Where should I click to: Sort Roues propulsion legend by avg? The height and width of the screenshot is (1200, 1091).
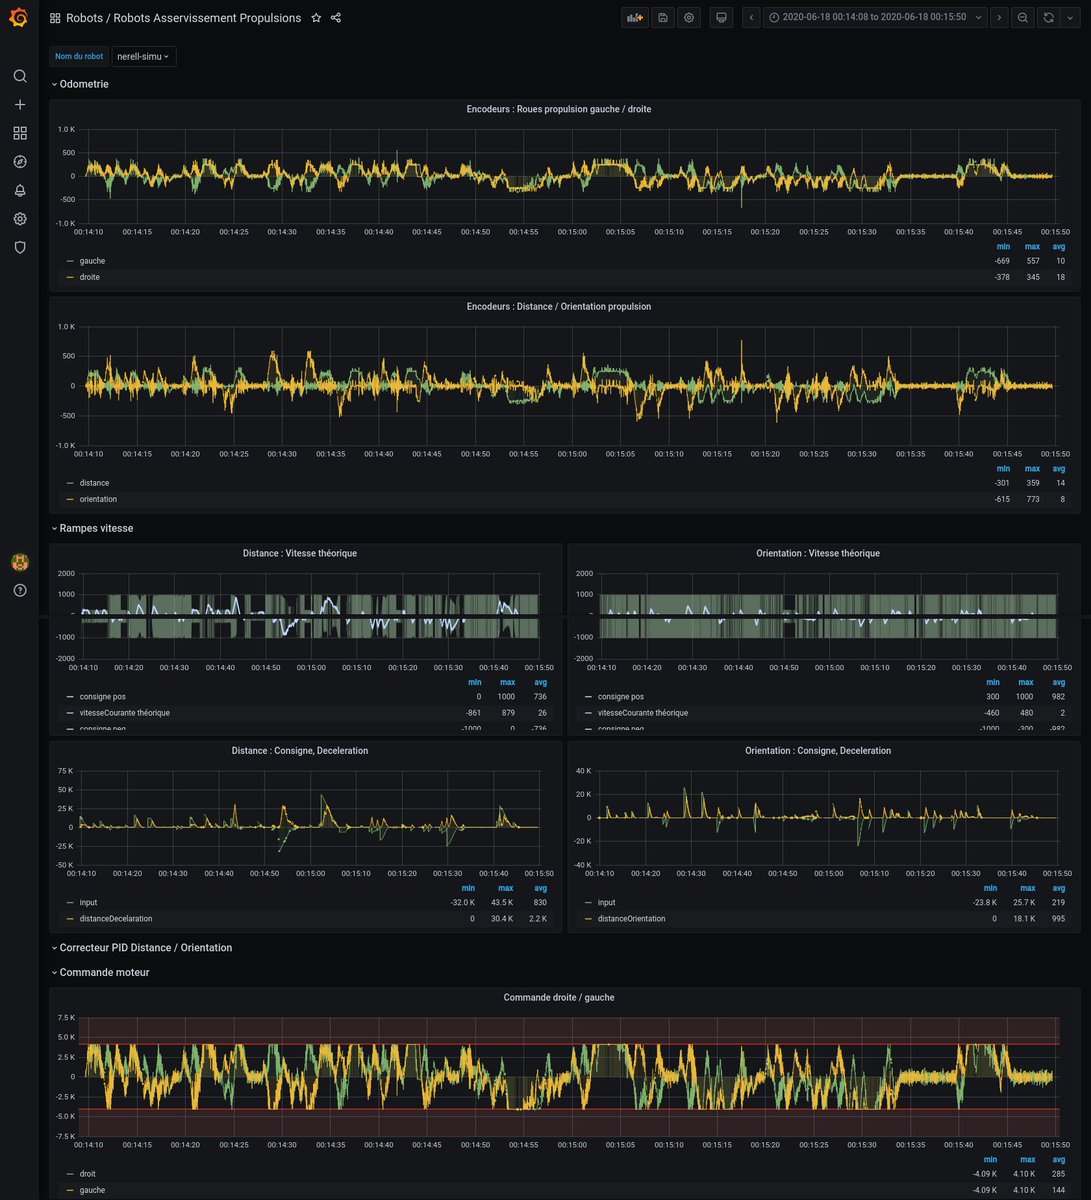tap(1059, 246)
